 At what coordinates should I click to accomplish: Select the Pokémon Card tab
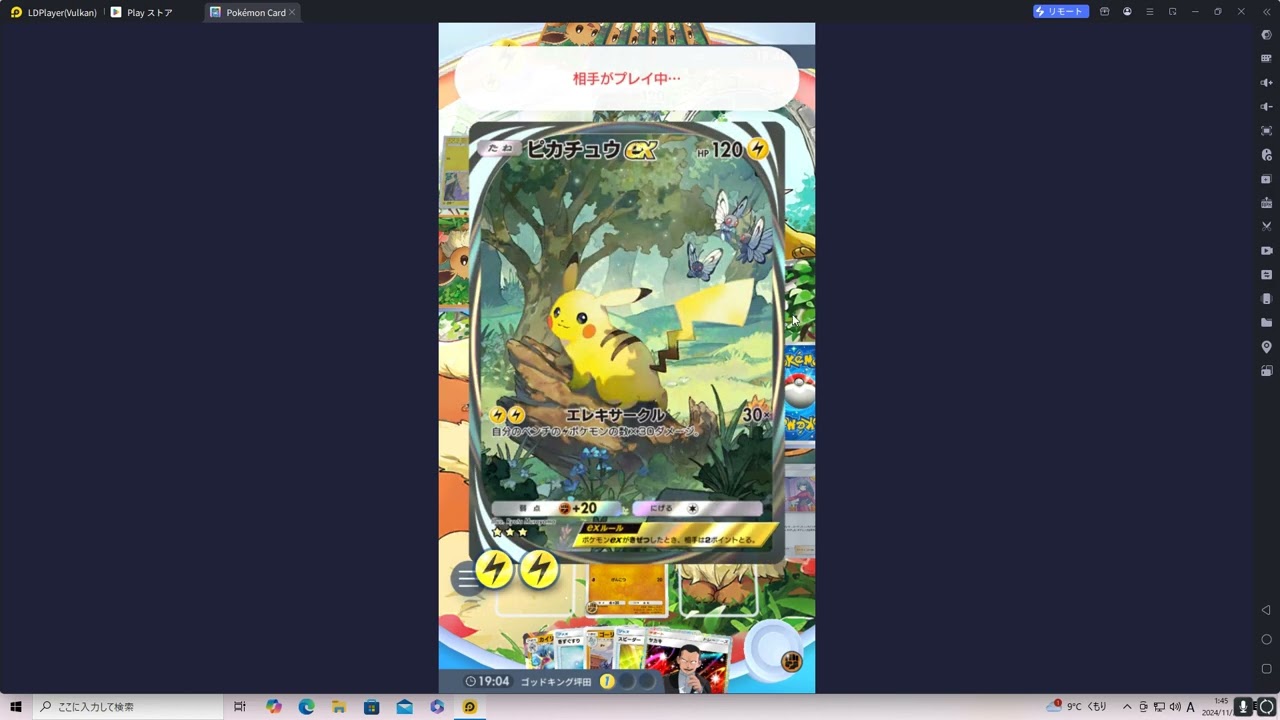click(x=248, y=12)
